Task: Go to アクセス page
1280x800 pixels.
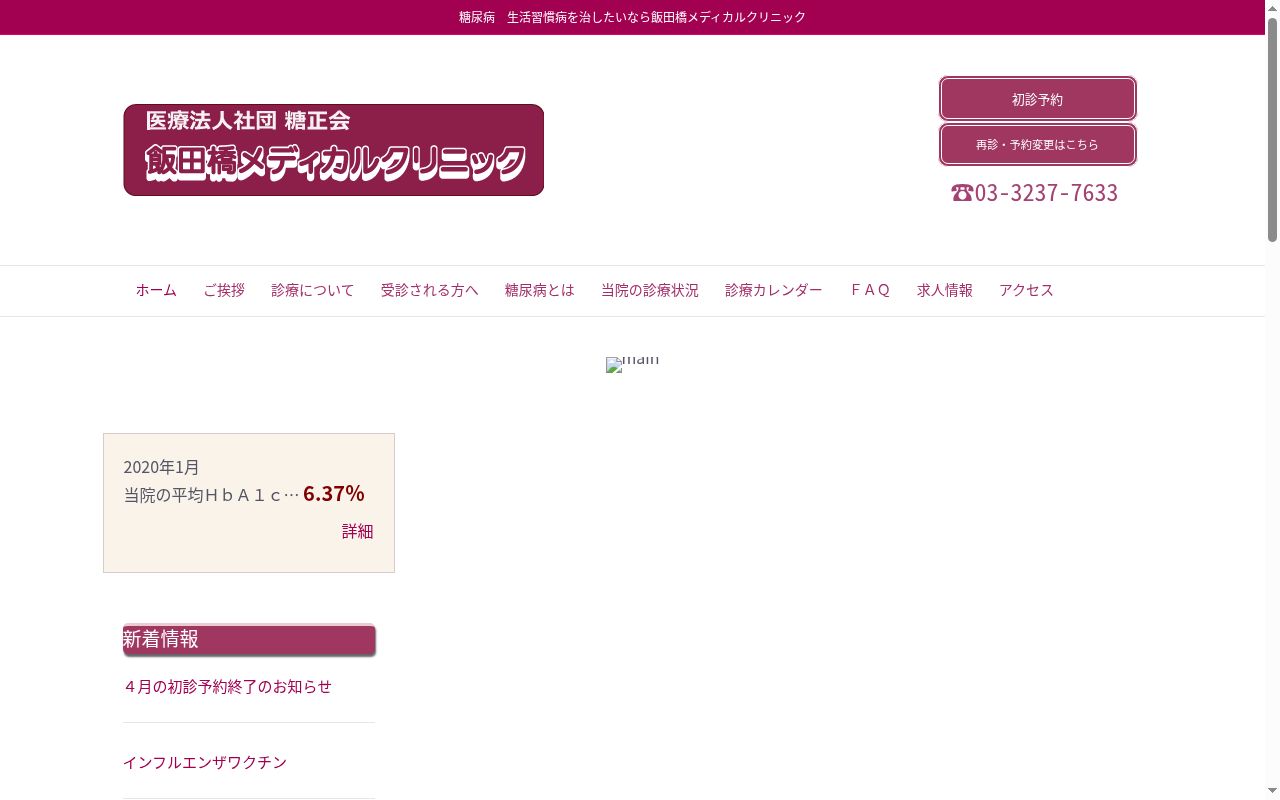Action: click(1026, 290)
